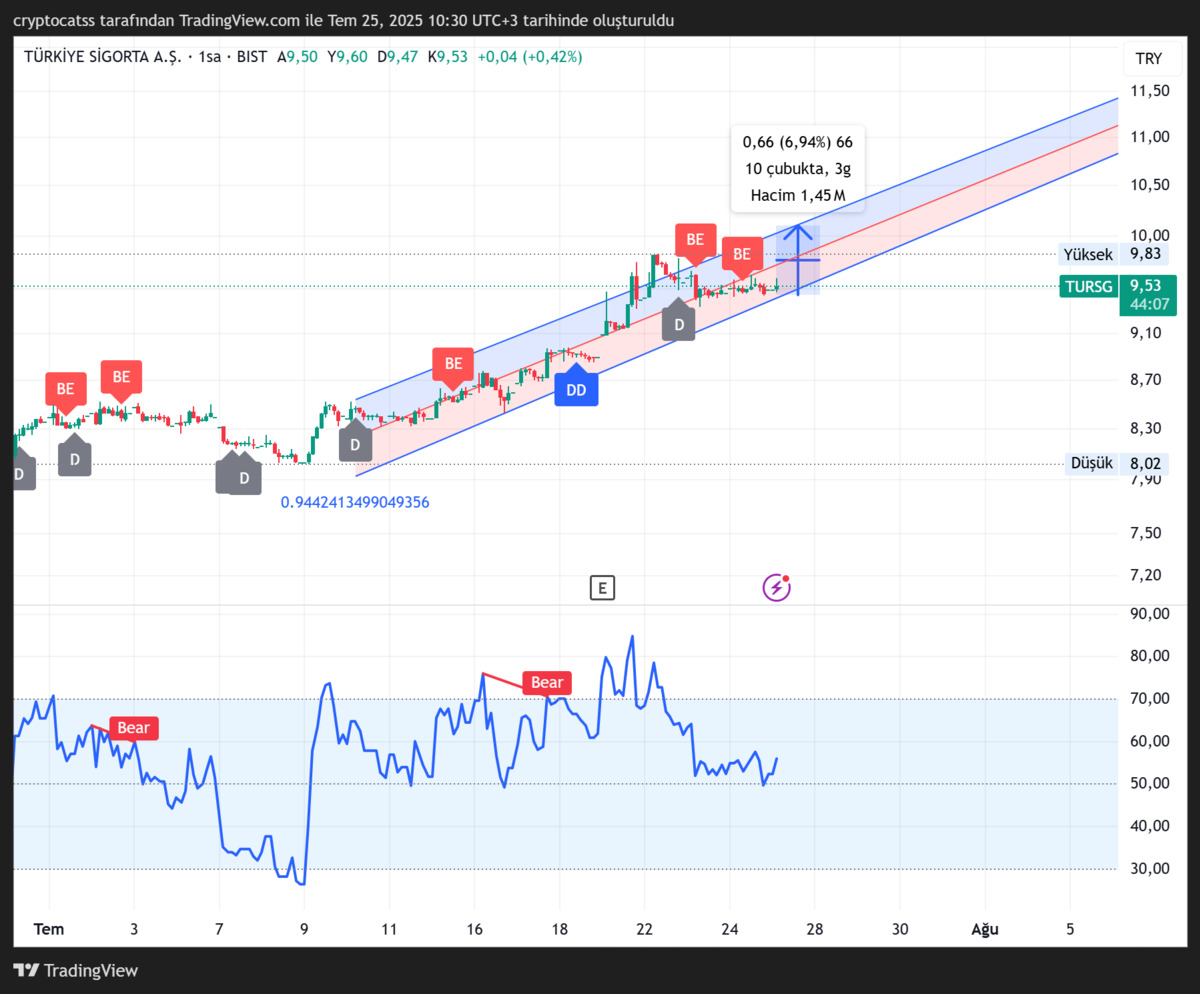1200x994 pixels.
Task: Click the Bear label near the 3 date
Action: [x=133, y=728]
